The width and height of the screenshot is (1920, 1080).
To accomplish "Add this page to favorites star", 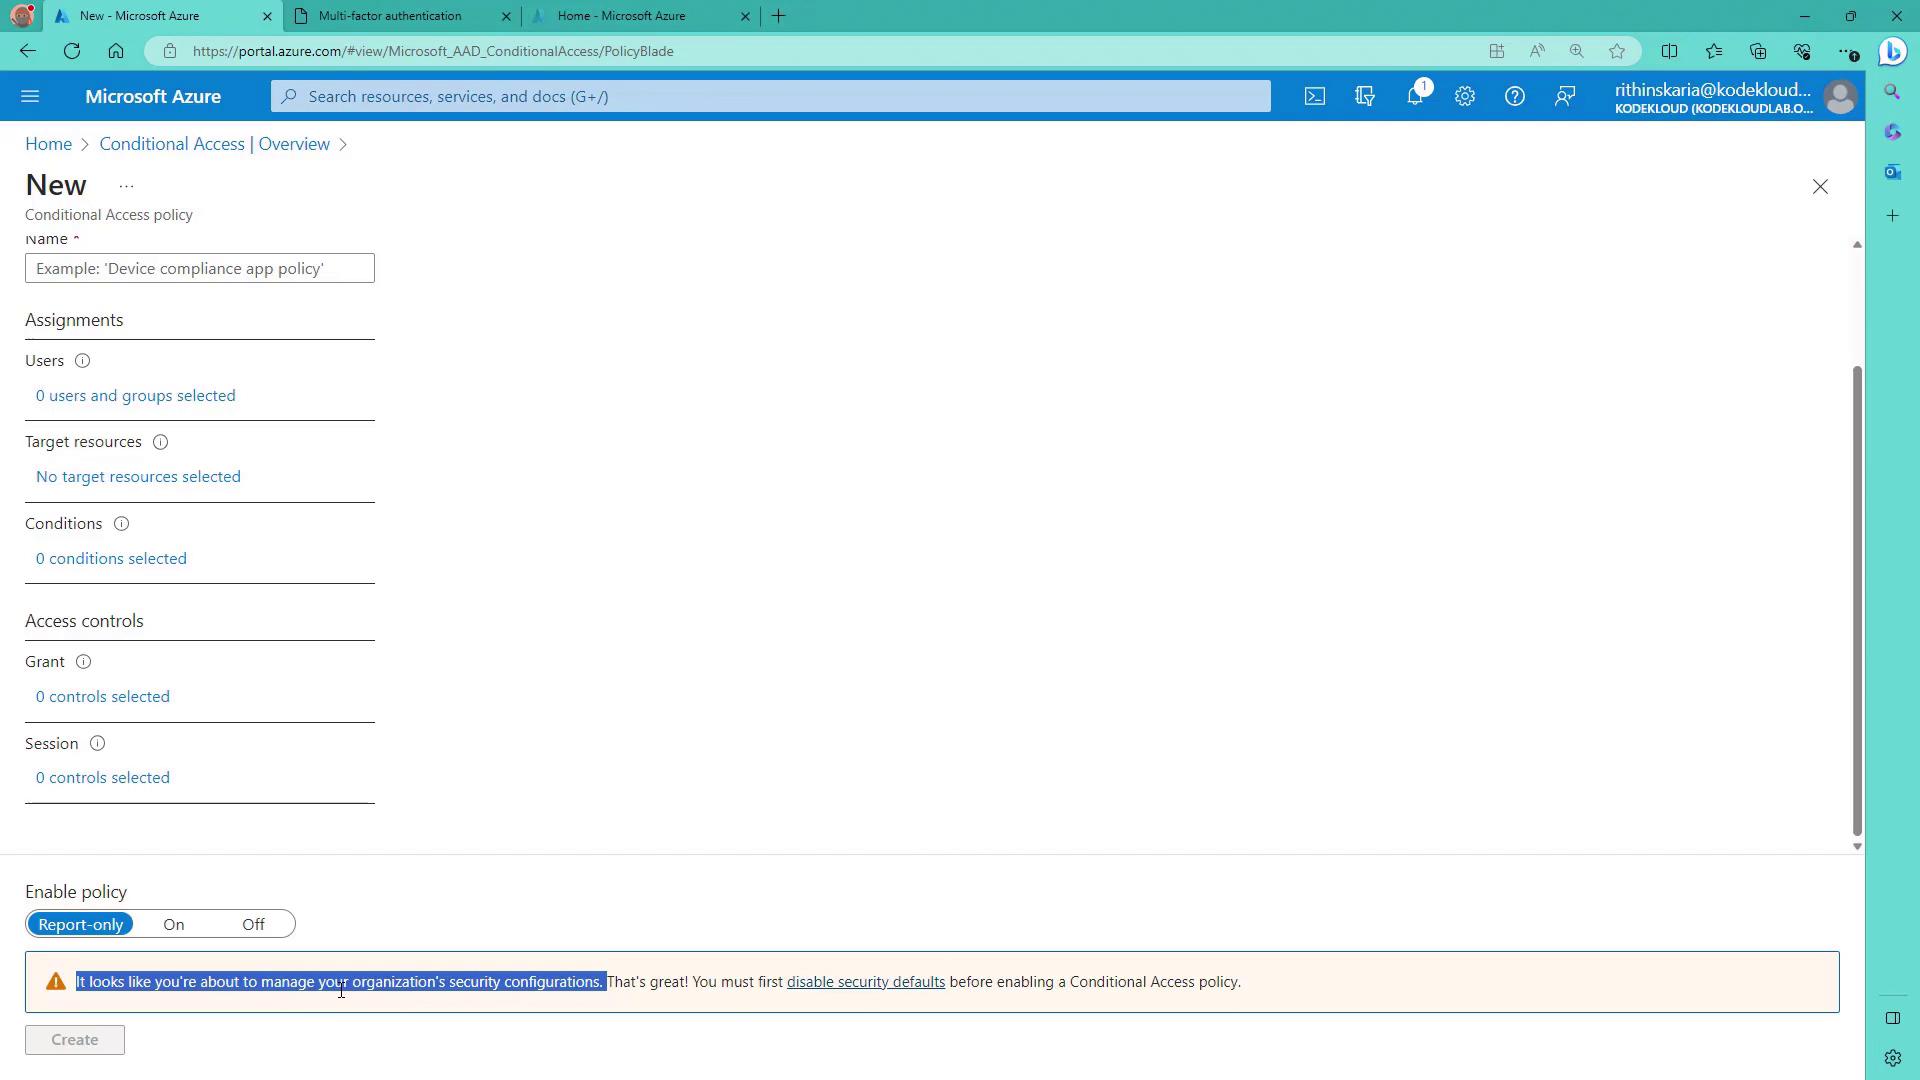I will coord(1617,51).
